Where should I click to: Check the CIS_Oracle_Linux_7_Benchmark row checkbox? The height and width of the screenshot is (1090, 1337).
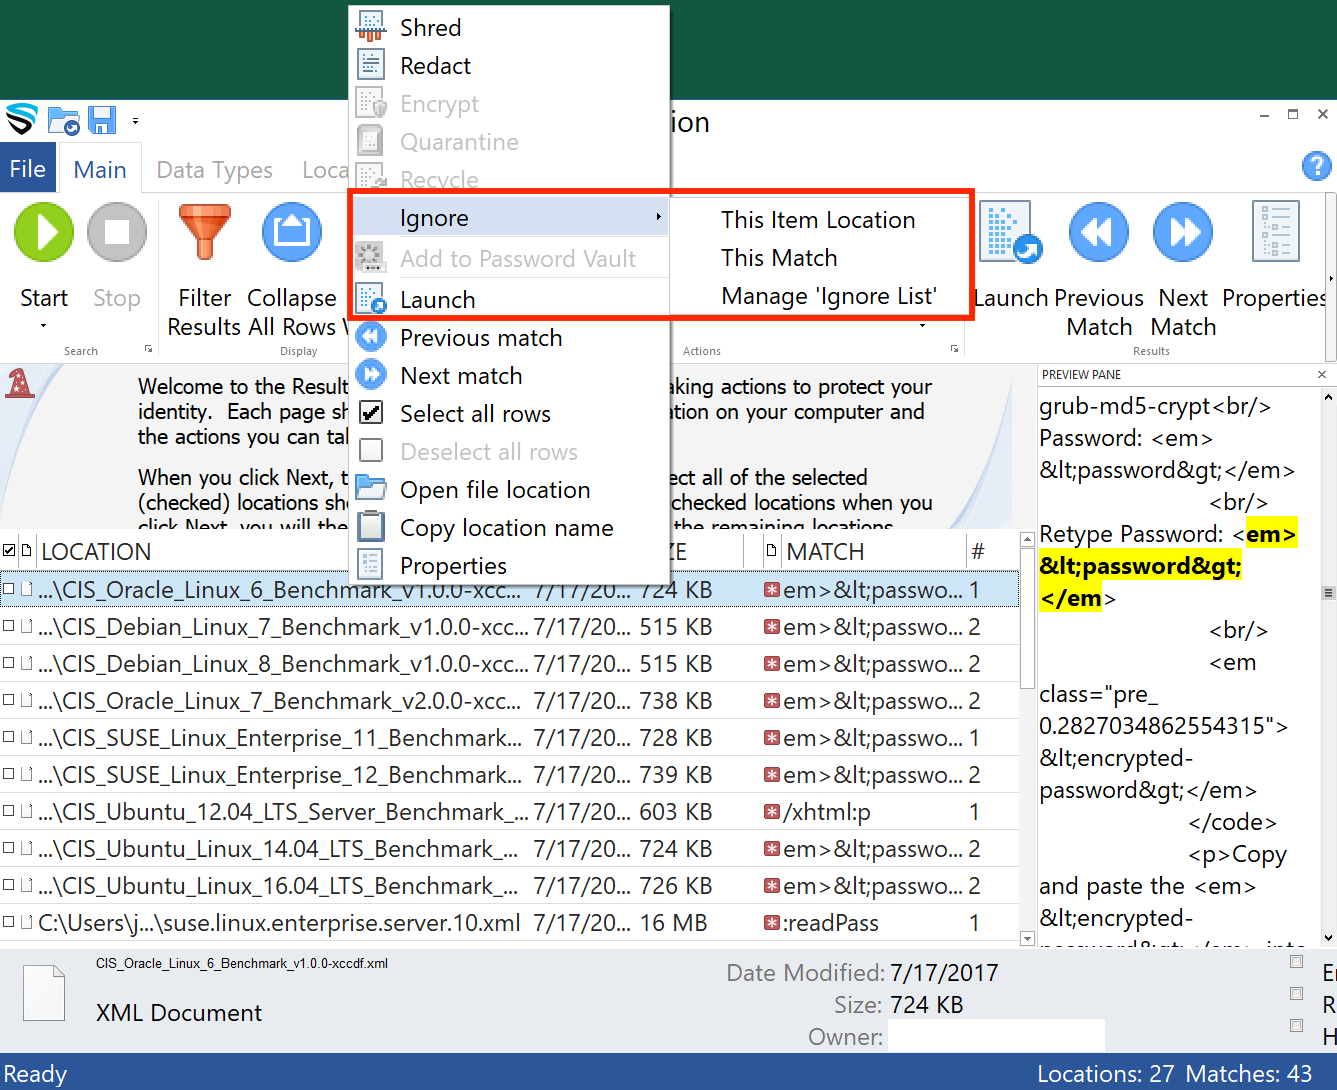9,700
